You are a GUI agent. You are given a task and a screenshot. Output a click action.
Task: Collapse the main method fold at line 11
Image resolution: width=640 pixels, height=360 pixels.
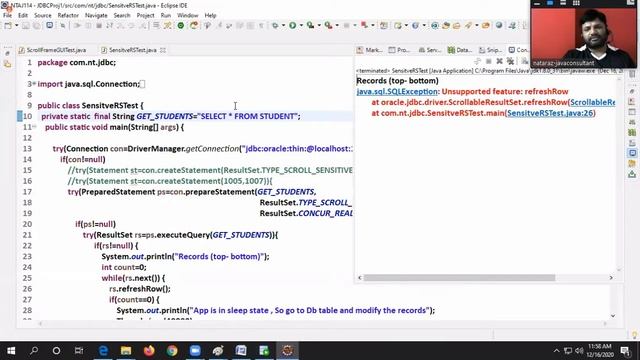click(34, 127)
